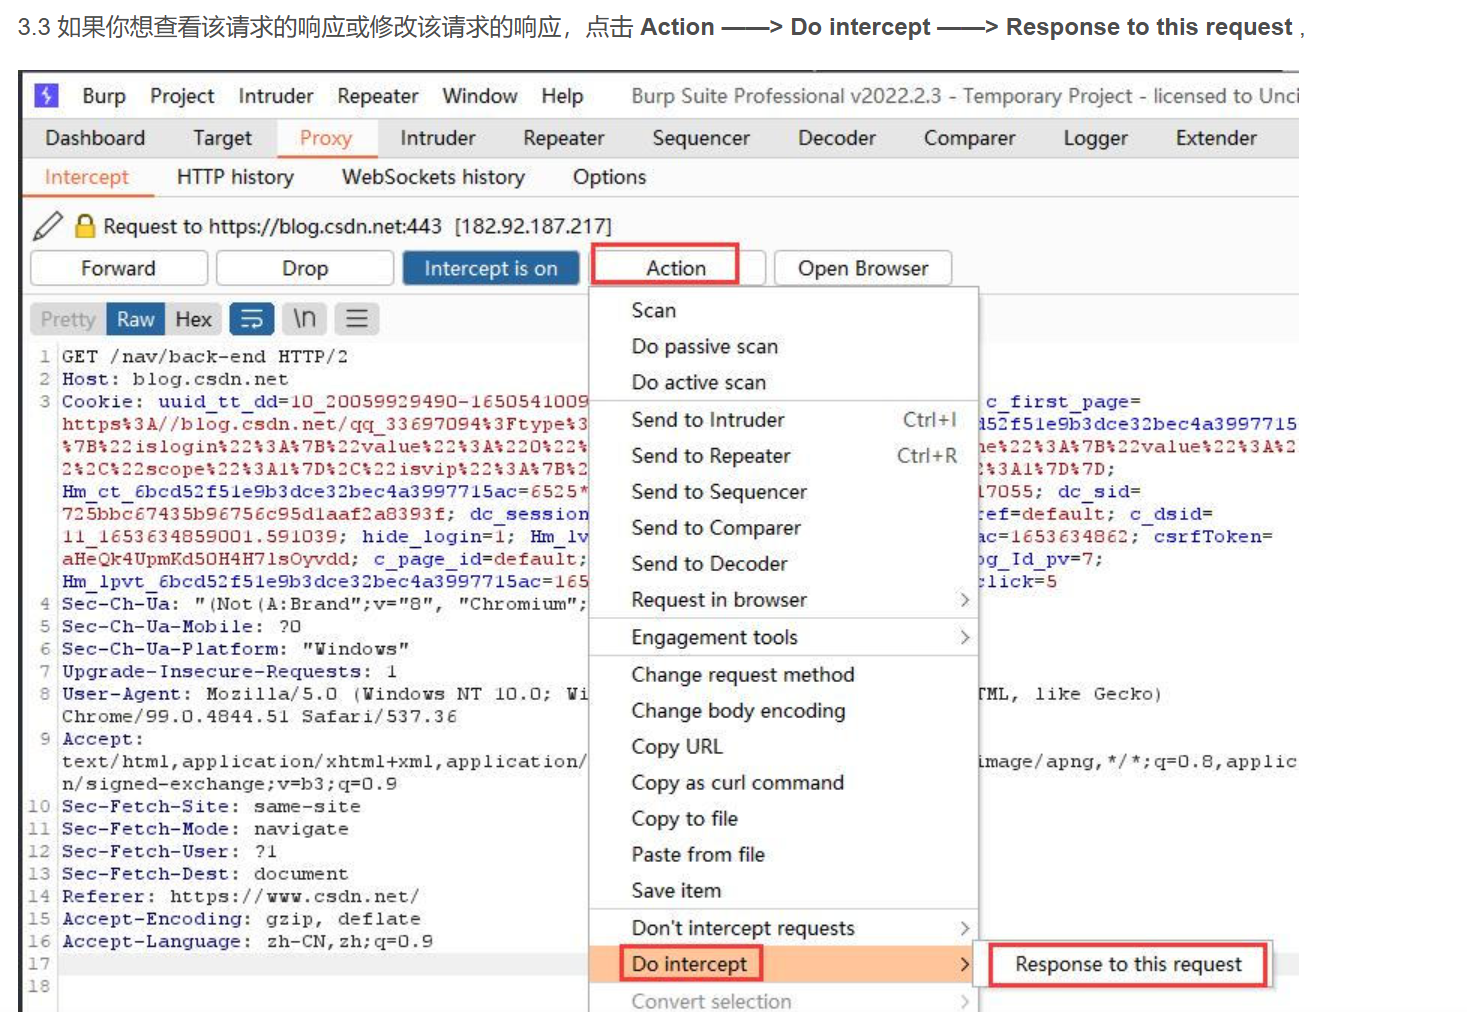This screenshot has height=1012, width=1467.
Task: Open the hamburger message options icon
Action: coord(357,319)
